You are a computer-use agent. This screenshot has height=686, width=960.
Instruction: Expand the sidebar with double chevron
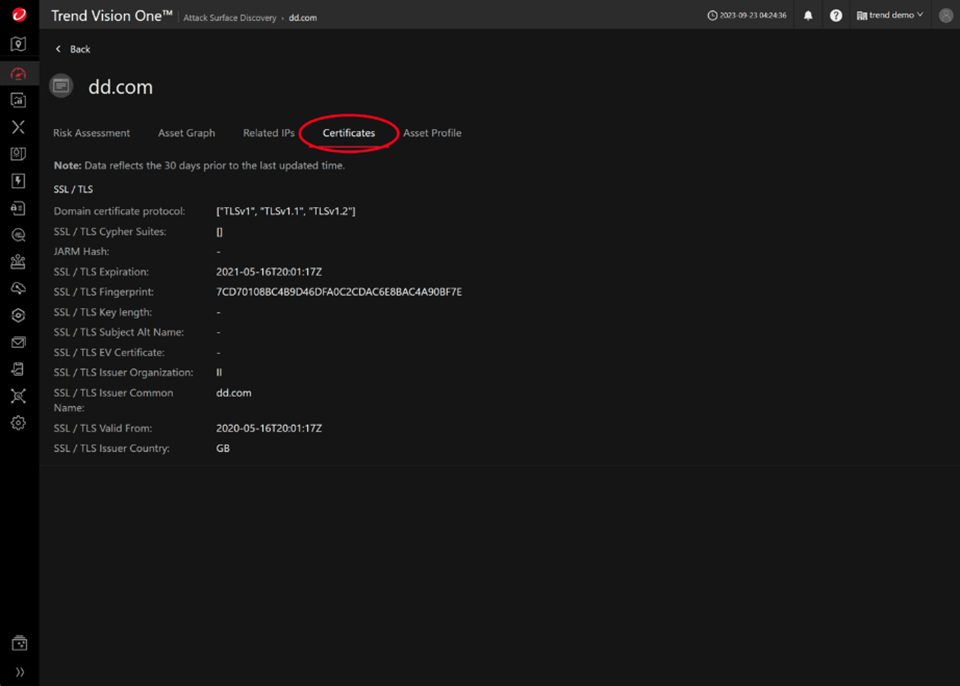pyautogui.click(x=20, y=672)
